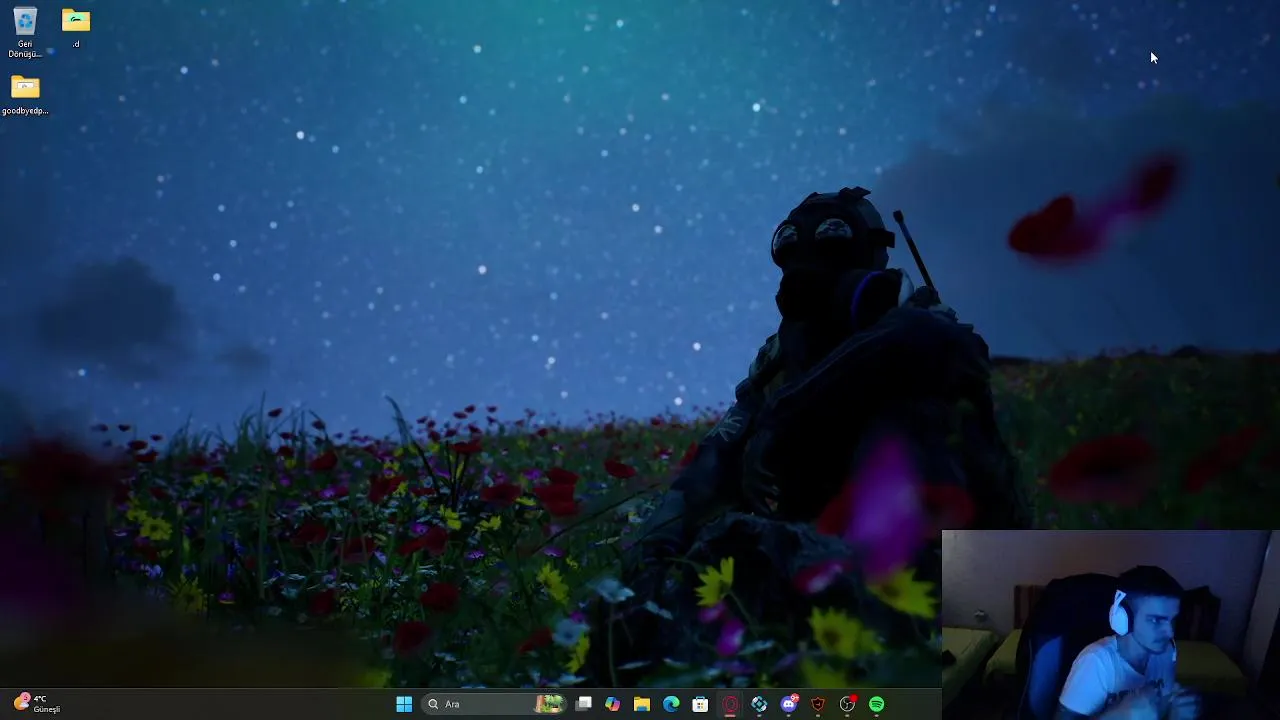Click the Ara search box

494,704
